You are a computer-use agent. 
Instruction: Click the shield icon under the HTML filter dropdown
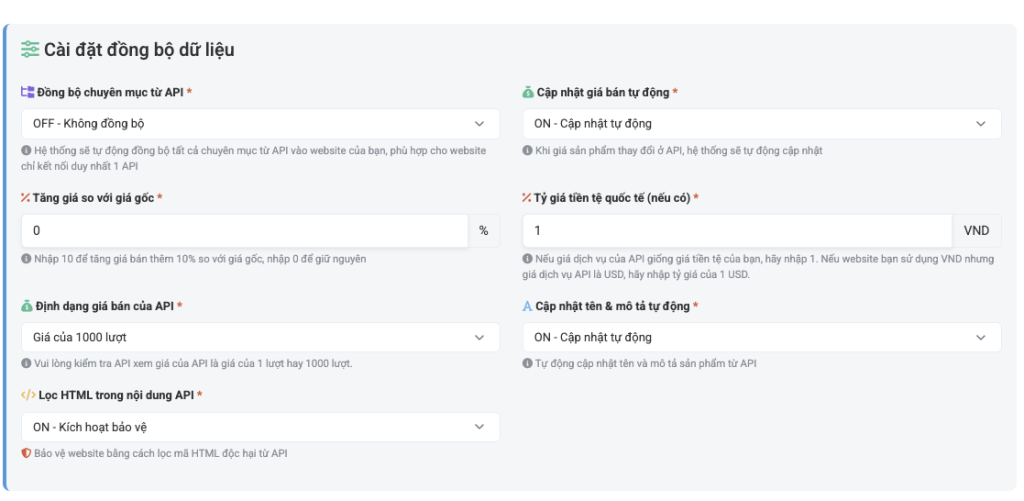coord(26,453)
